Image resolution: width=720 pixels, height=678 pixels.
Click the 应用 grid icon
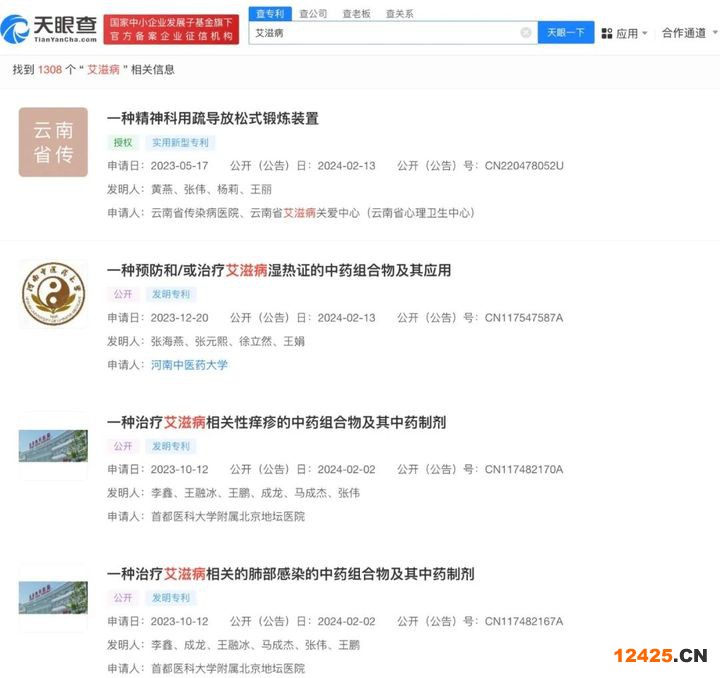tap(606, 33)
